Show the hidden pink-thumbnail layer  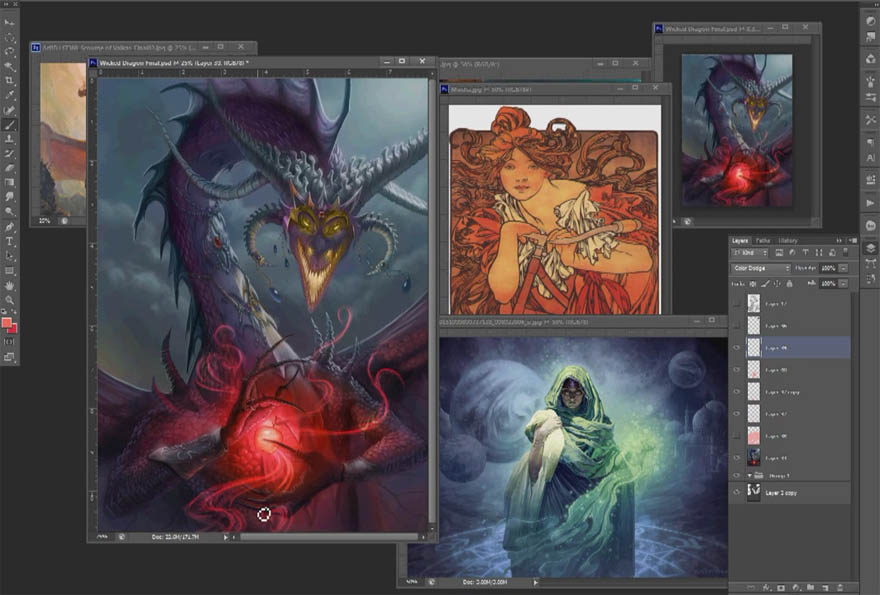(x=737, y=436)
